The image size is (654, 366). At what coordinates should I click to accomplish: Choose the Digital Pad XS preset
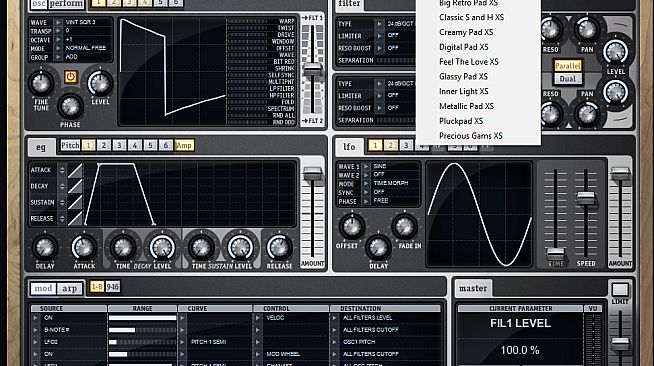coord(463,47)
